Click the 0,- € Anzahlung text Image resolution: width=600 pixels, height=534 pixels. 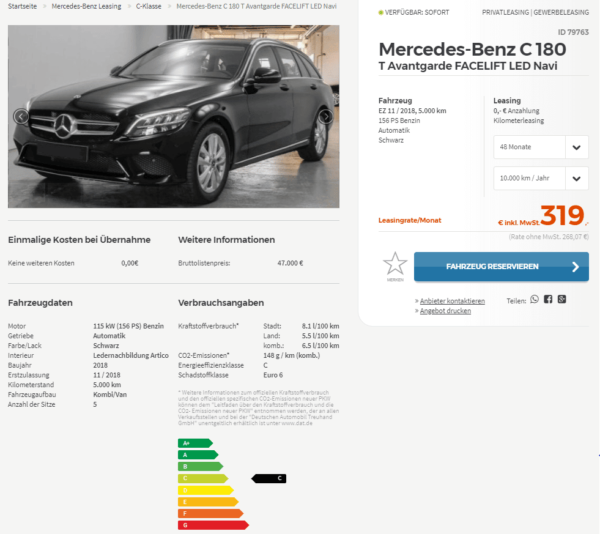coord(516,111)
